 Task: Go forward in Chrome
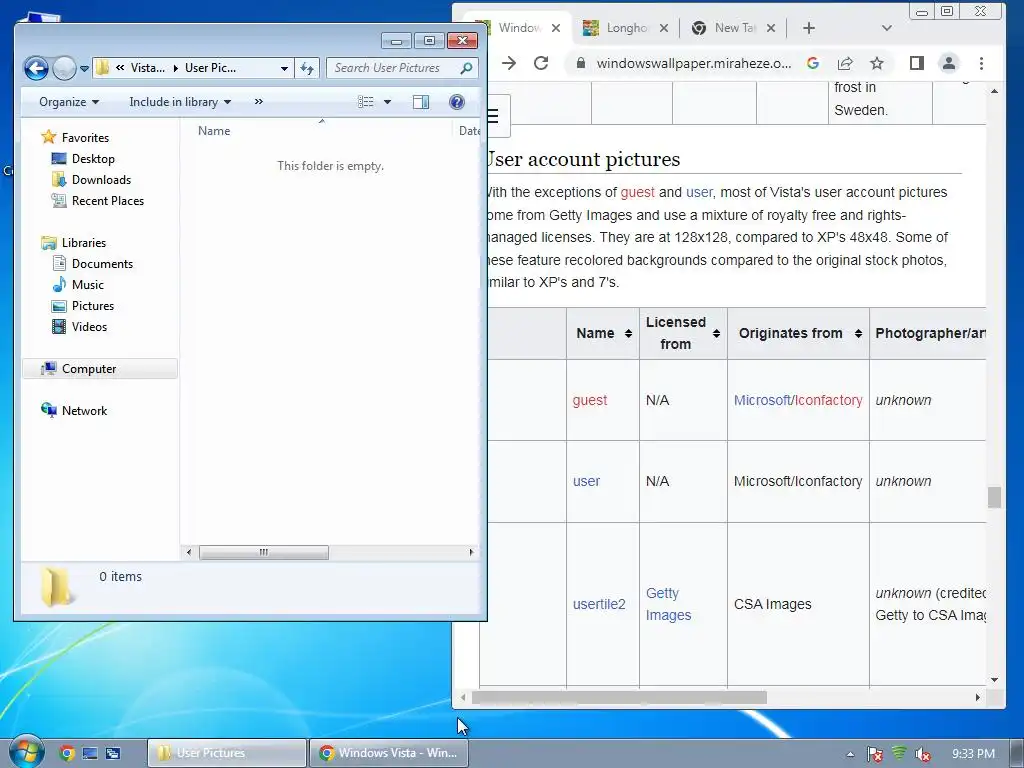pyautogui.click(x=509, y=63)
